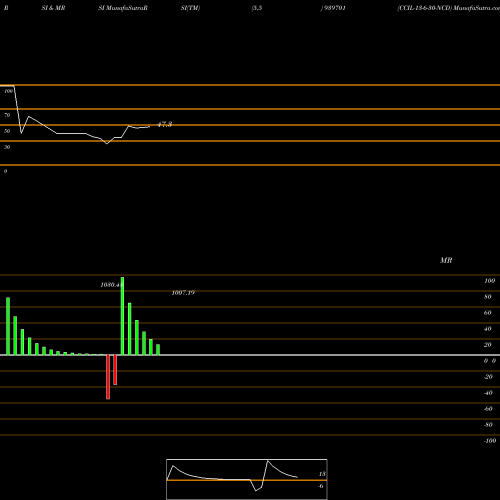500x500 pixels.
Task: Click the mini chart value -6
Action: click(x=320, y=486)
